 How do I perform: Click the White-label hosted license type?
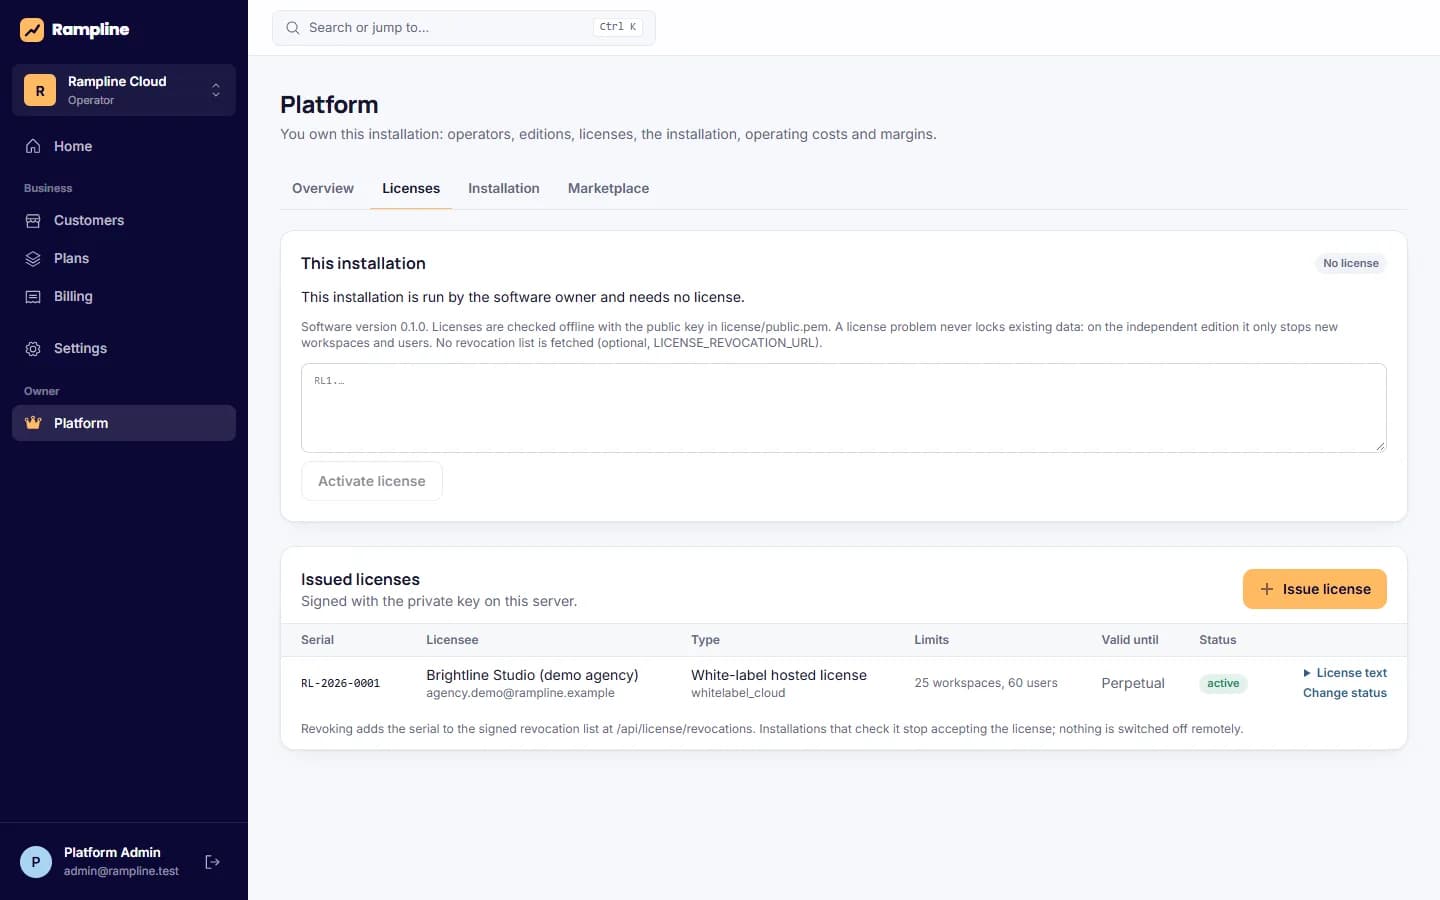point(779,675)
